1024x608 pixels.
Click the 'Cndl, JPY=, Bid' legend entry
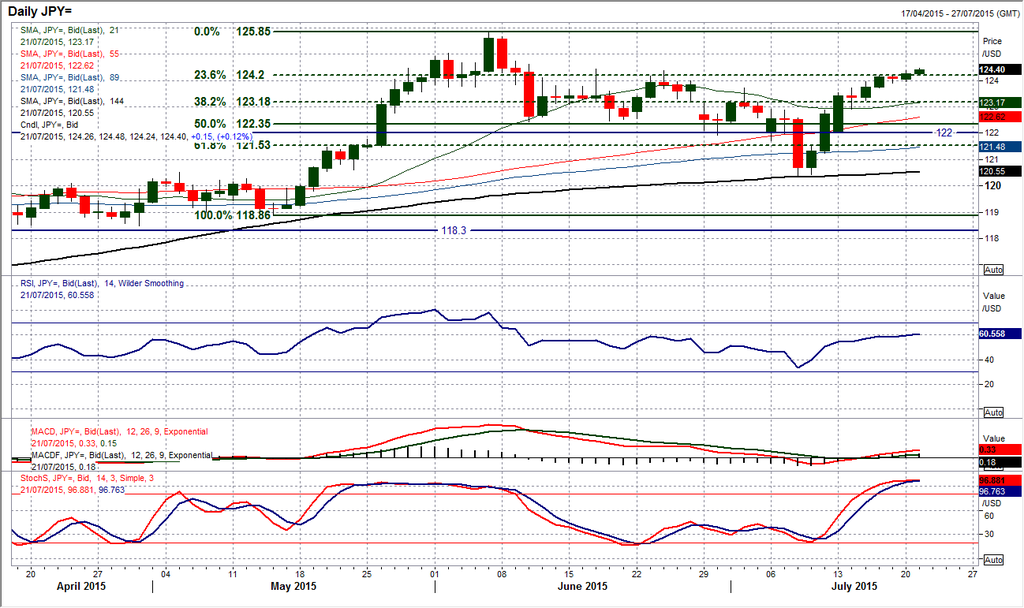49,125
